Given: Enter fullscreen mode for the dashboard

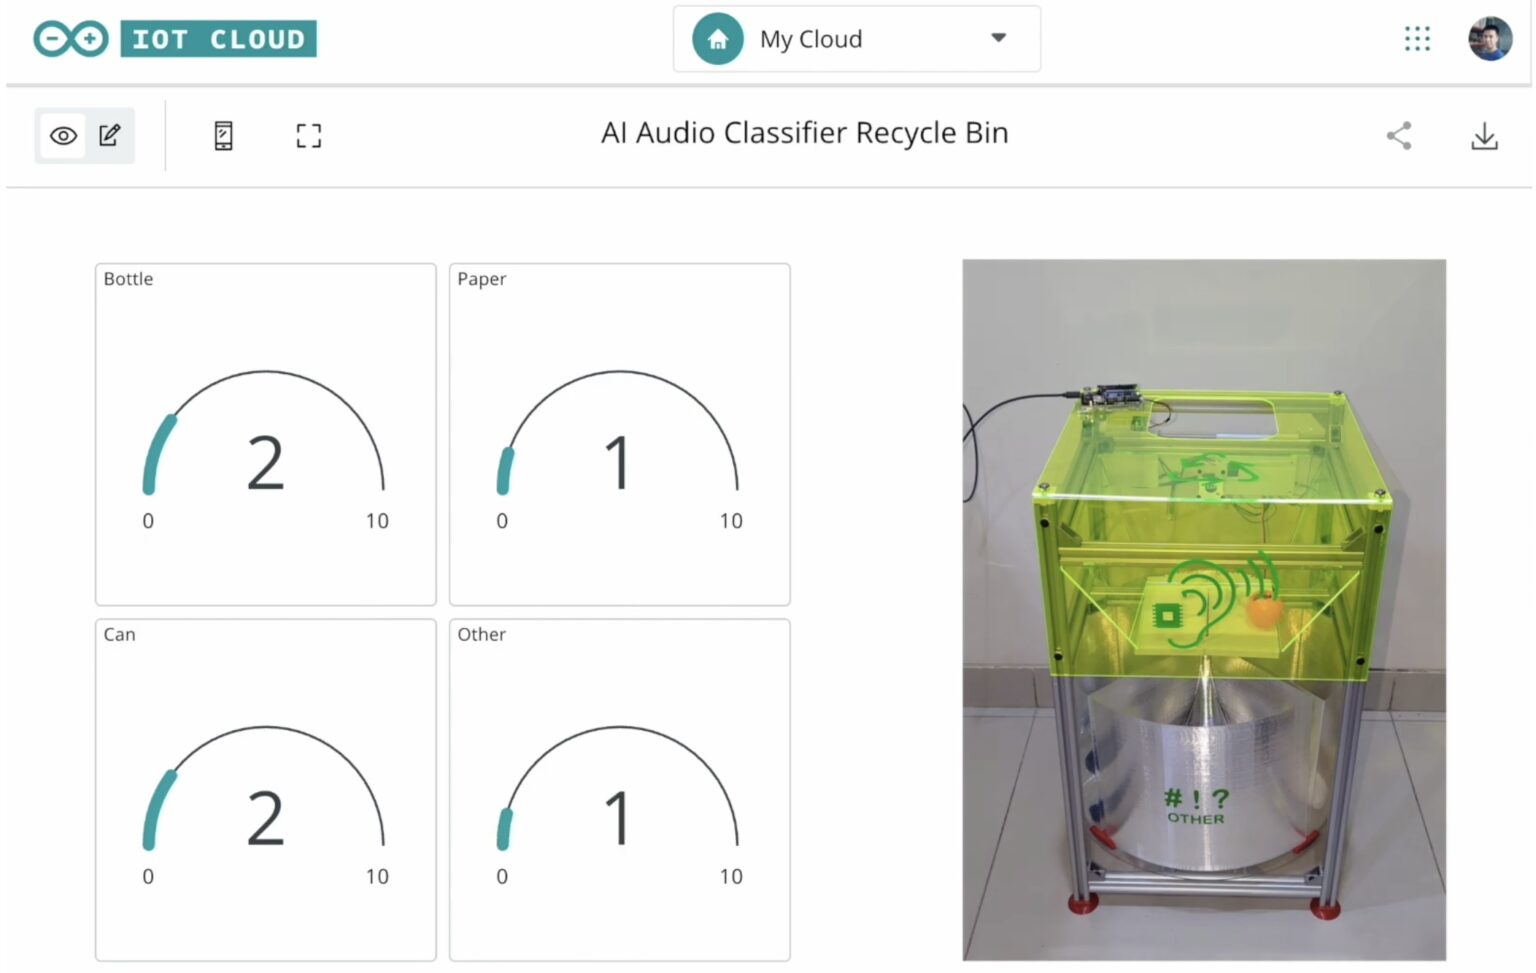Looking at the screenshot, I should [308, 135].
